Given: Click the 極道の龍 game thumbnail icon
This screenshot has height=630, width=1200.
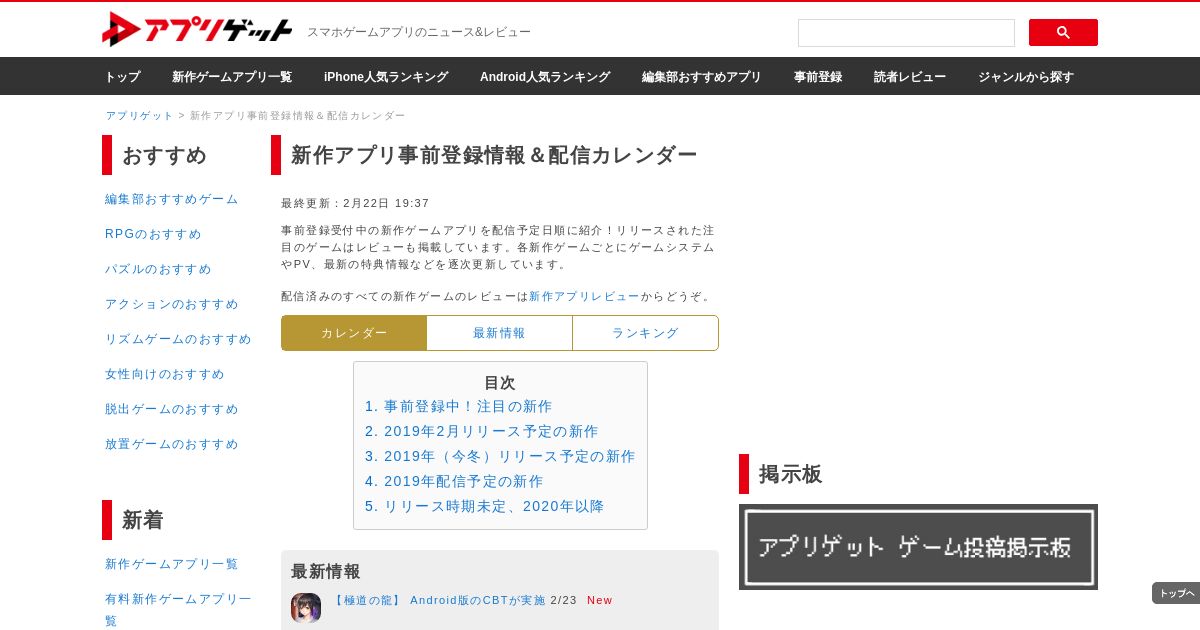Looking at the screenshot, I should tap(306, 608).
